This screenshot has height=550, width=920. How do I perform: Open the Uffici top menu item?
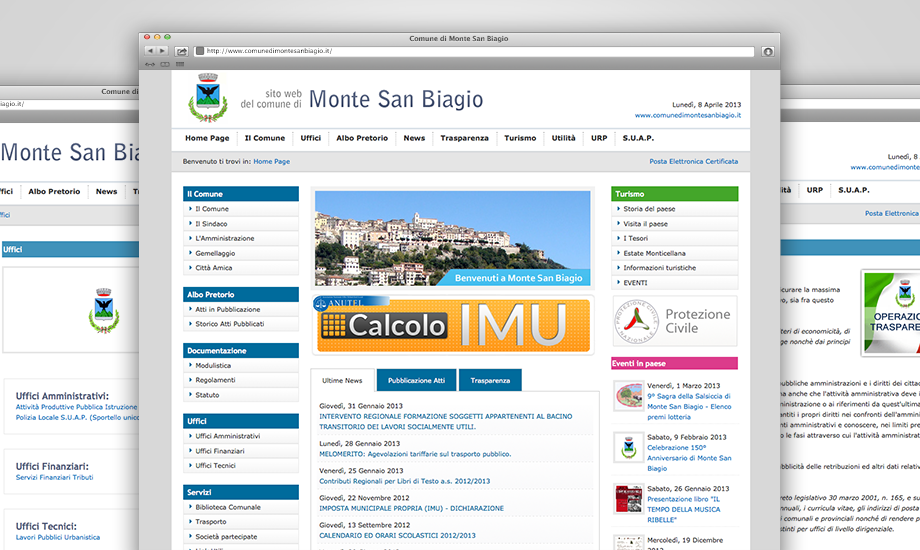(311, 138)
